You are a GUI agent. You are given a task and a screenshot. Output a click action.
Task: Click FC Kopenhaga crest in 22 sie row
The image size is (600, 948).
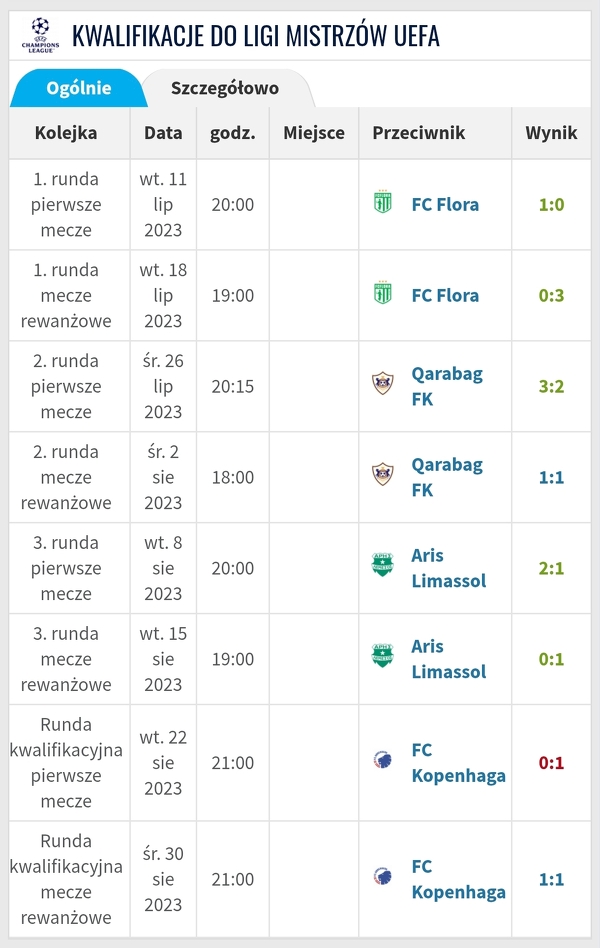point(383,763)
